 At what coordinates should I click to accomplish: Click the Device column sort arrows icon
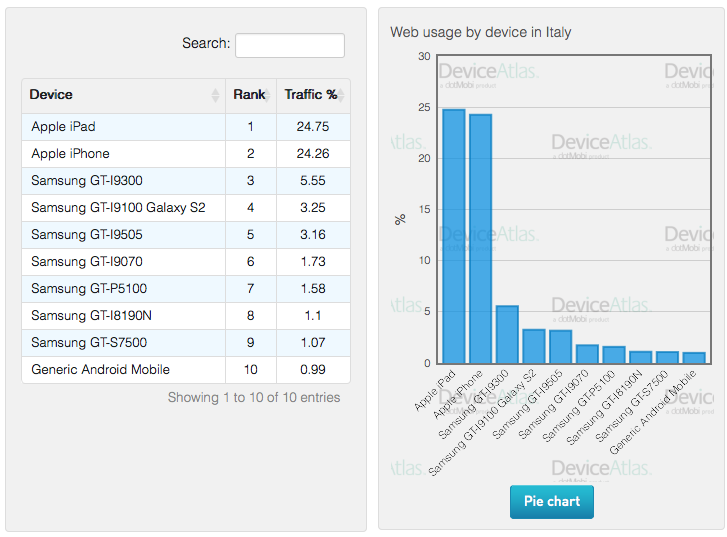coord(215,96)
